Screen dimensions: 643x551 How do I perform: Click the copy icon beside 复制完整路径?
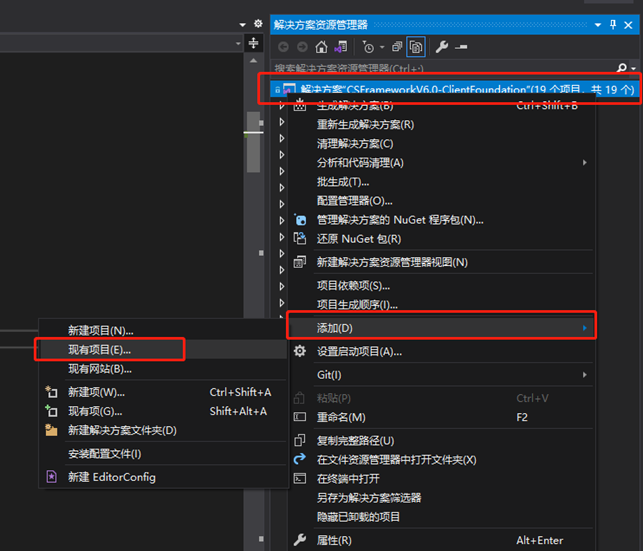(x=300, y=440)
